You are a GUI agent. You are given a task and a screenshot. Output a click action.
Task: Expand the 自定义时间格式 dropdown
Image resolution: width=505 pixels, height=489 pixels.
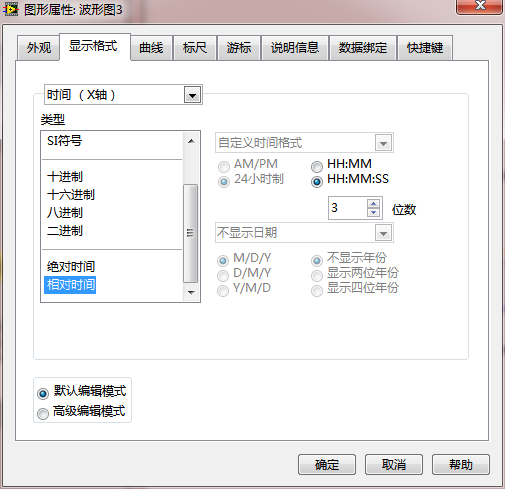click(x=383, y=143)
